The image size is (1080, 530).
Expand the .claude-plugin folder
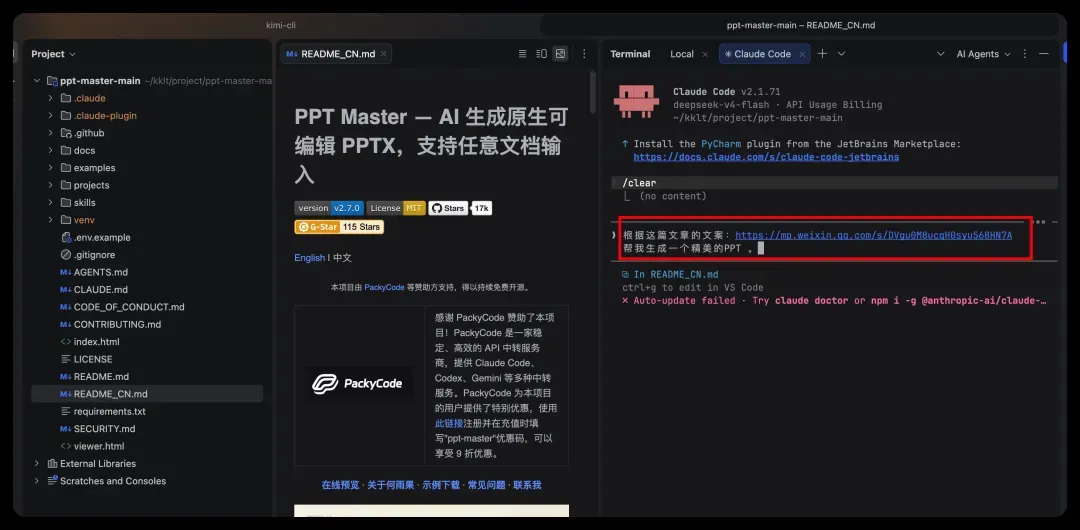[x=50, y=116]
